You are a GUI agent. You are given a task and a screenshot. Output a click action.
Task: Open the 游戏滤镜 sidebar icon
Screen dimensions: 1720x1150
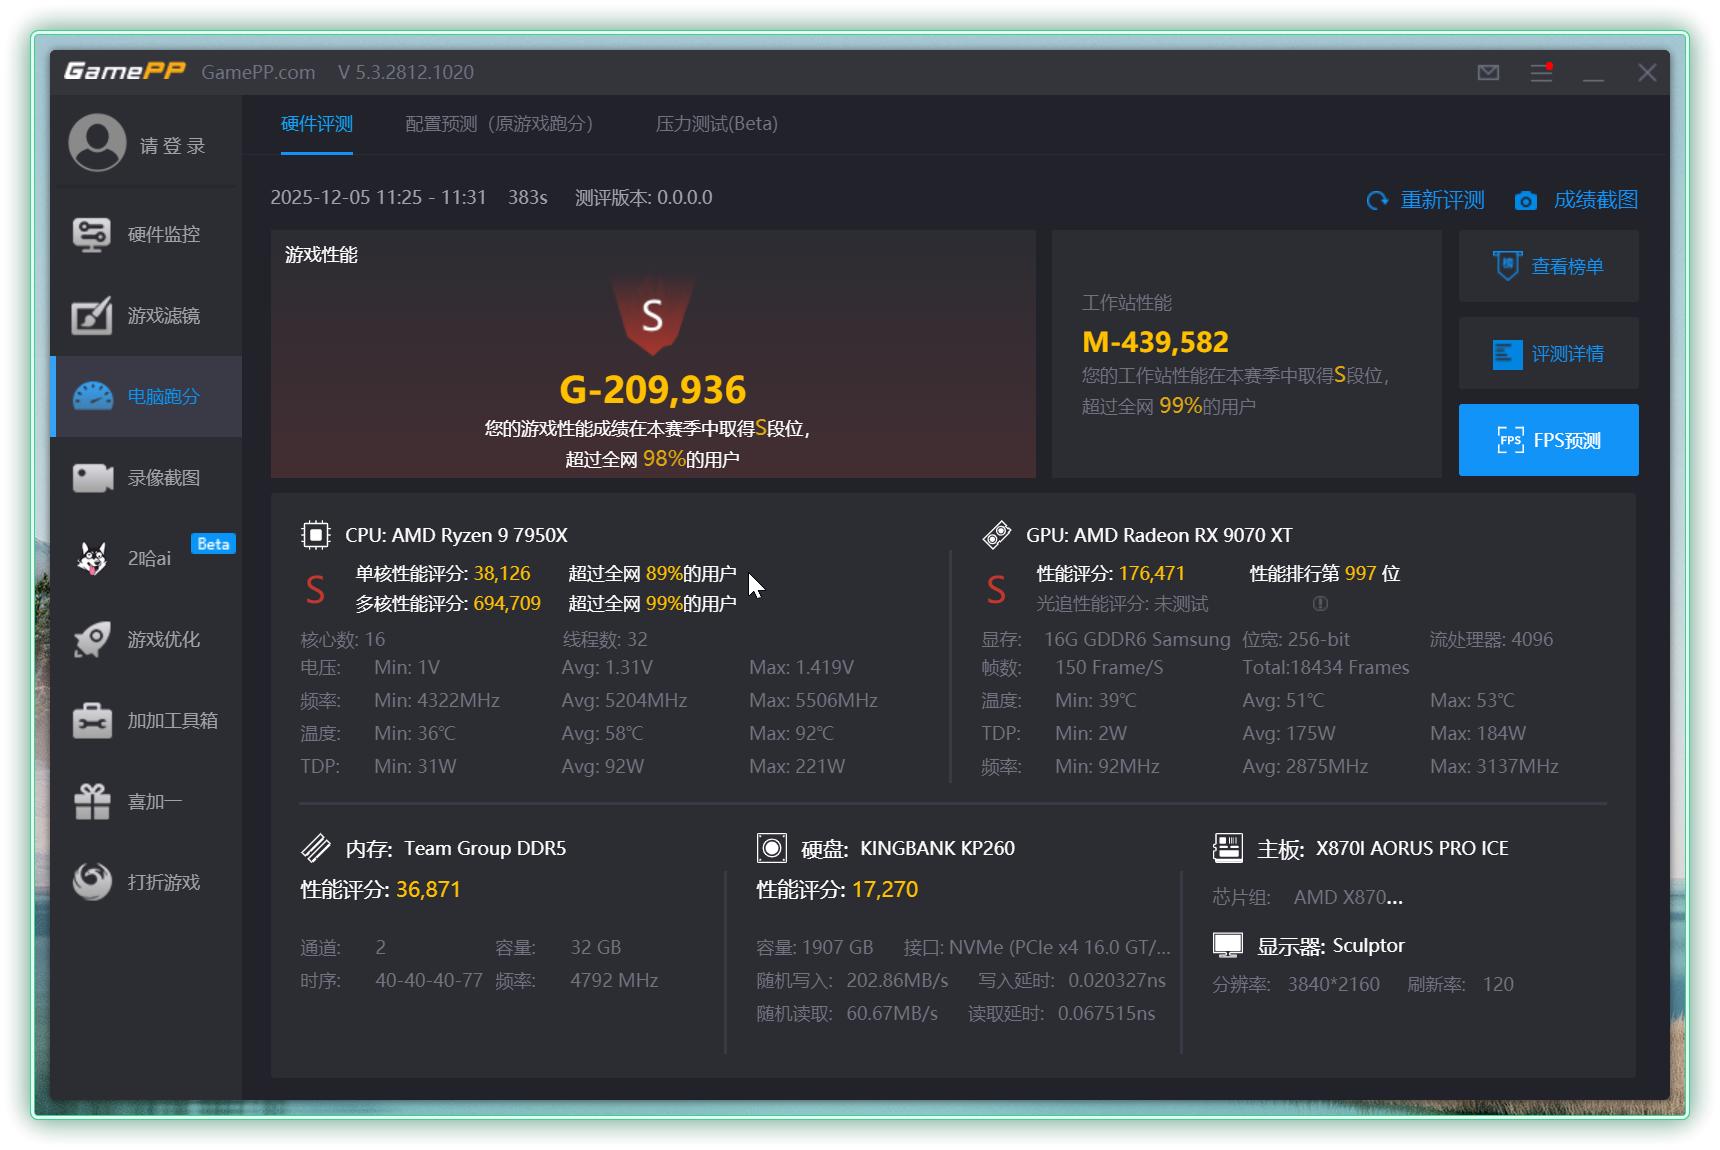91,316
